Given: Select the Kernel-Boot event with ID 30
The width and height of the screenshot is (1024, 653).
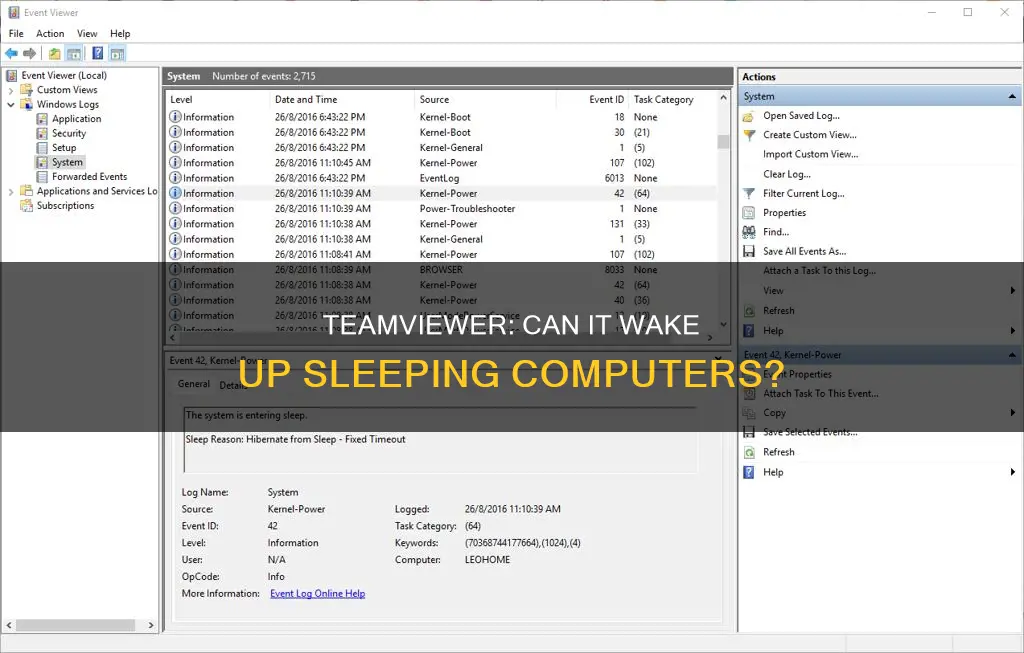Looking at the screenshot, I should [x=441, y=132].
